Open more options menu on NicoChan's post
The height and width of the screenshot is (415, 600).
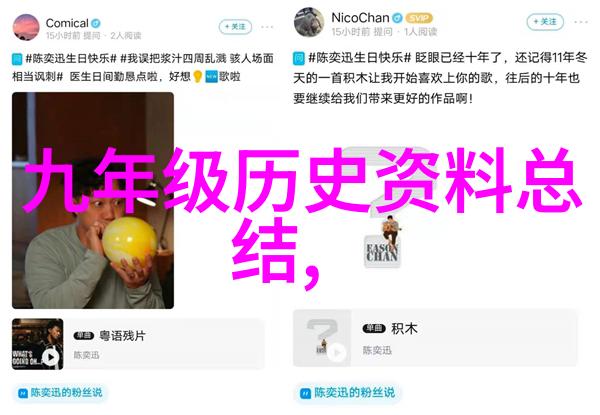click(581, 22)
